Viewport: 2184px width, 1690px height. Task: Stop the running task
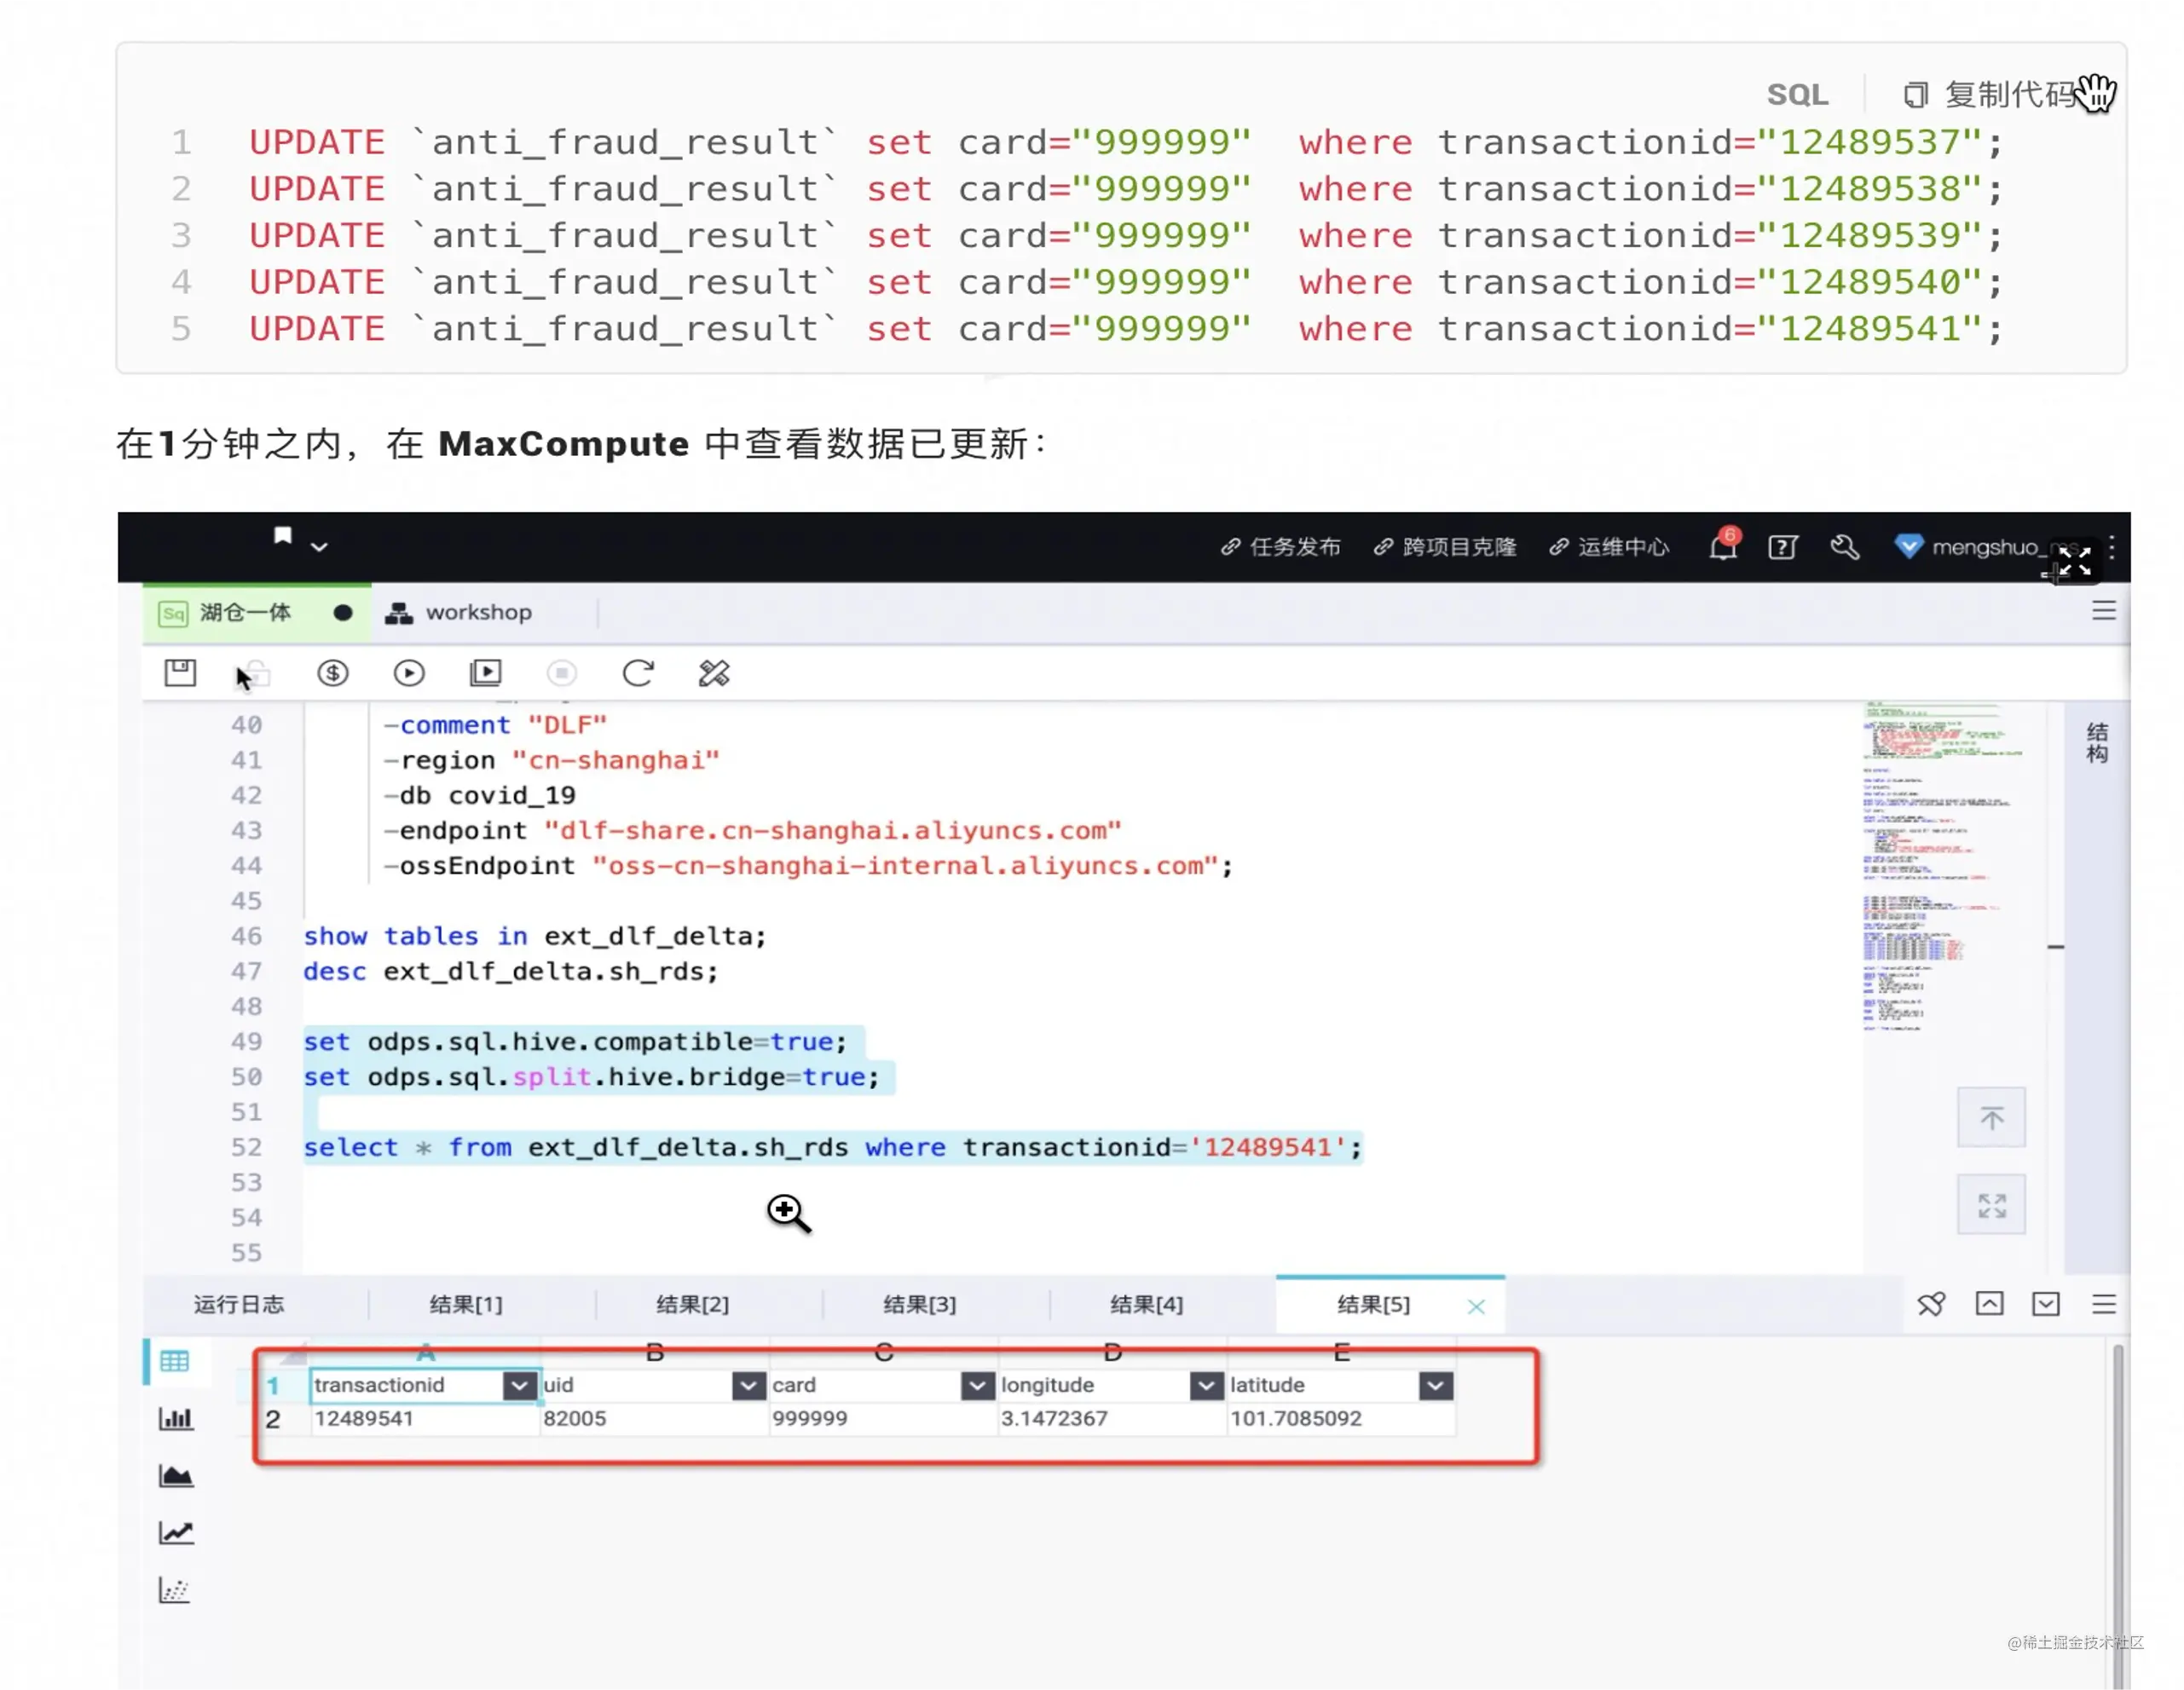(x=562, y=673)
